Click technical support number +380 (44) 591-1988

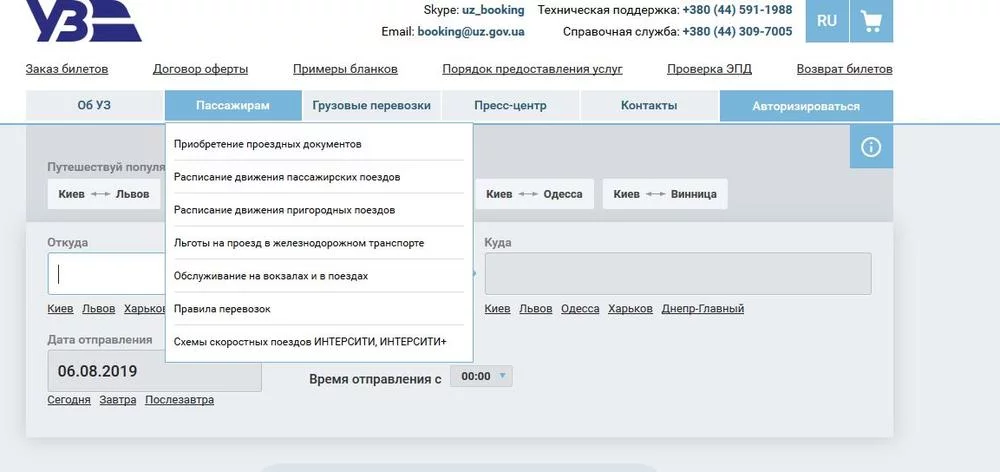point(737,10)
